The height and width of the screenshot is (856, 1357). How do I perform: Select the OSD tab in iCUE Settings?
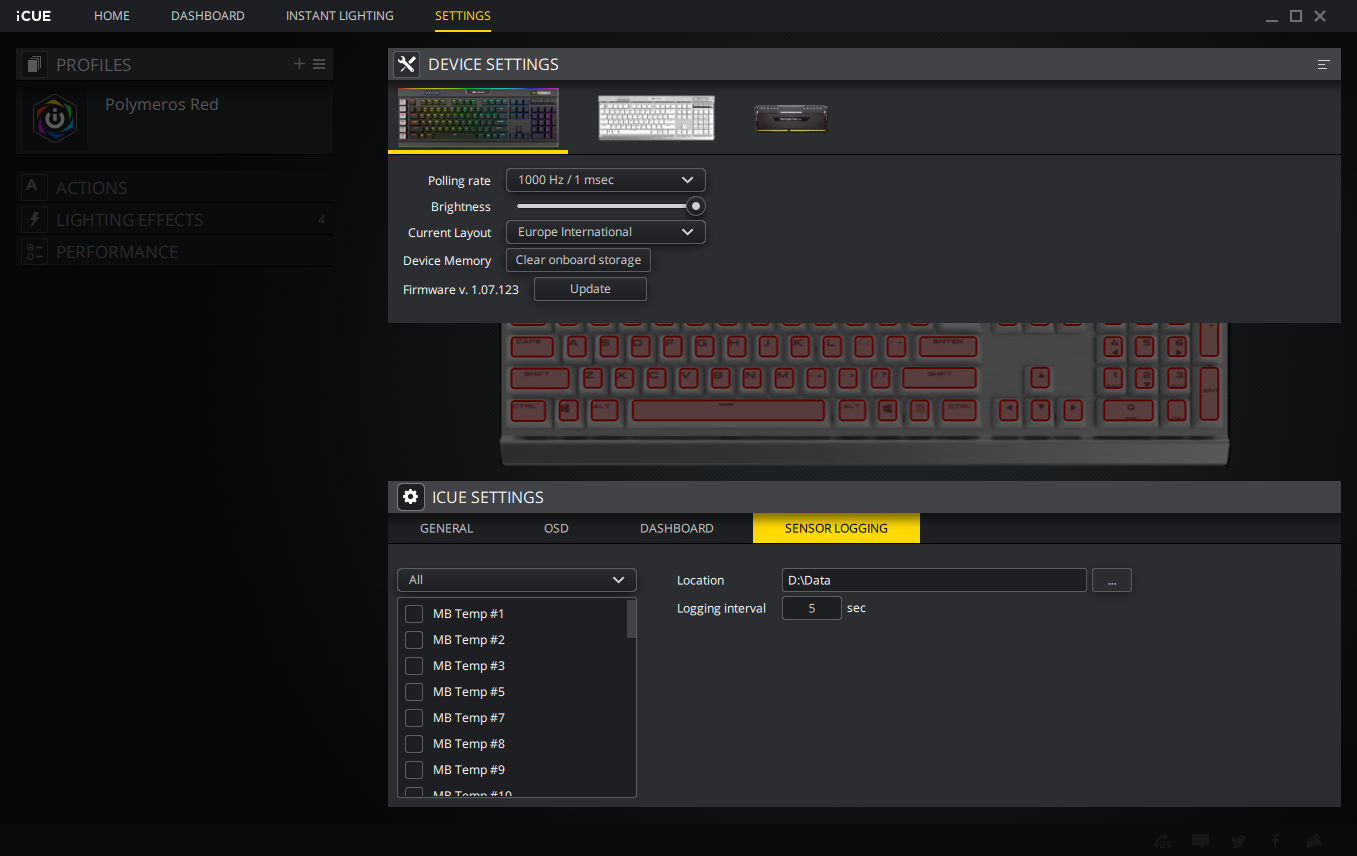(x=556, y=528)
